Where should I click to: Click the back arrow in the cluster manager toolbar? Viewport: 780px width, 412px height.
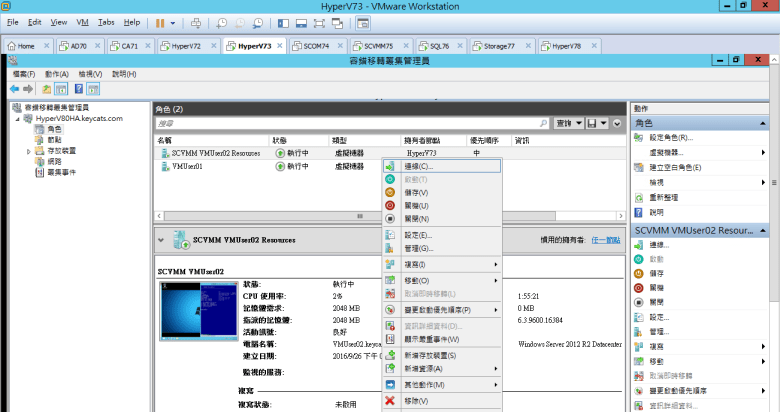pos(14,89)
